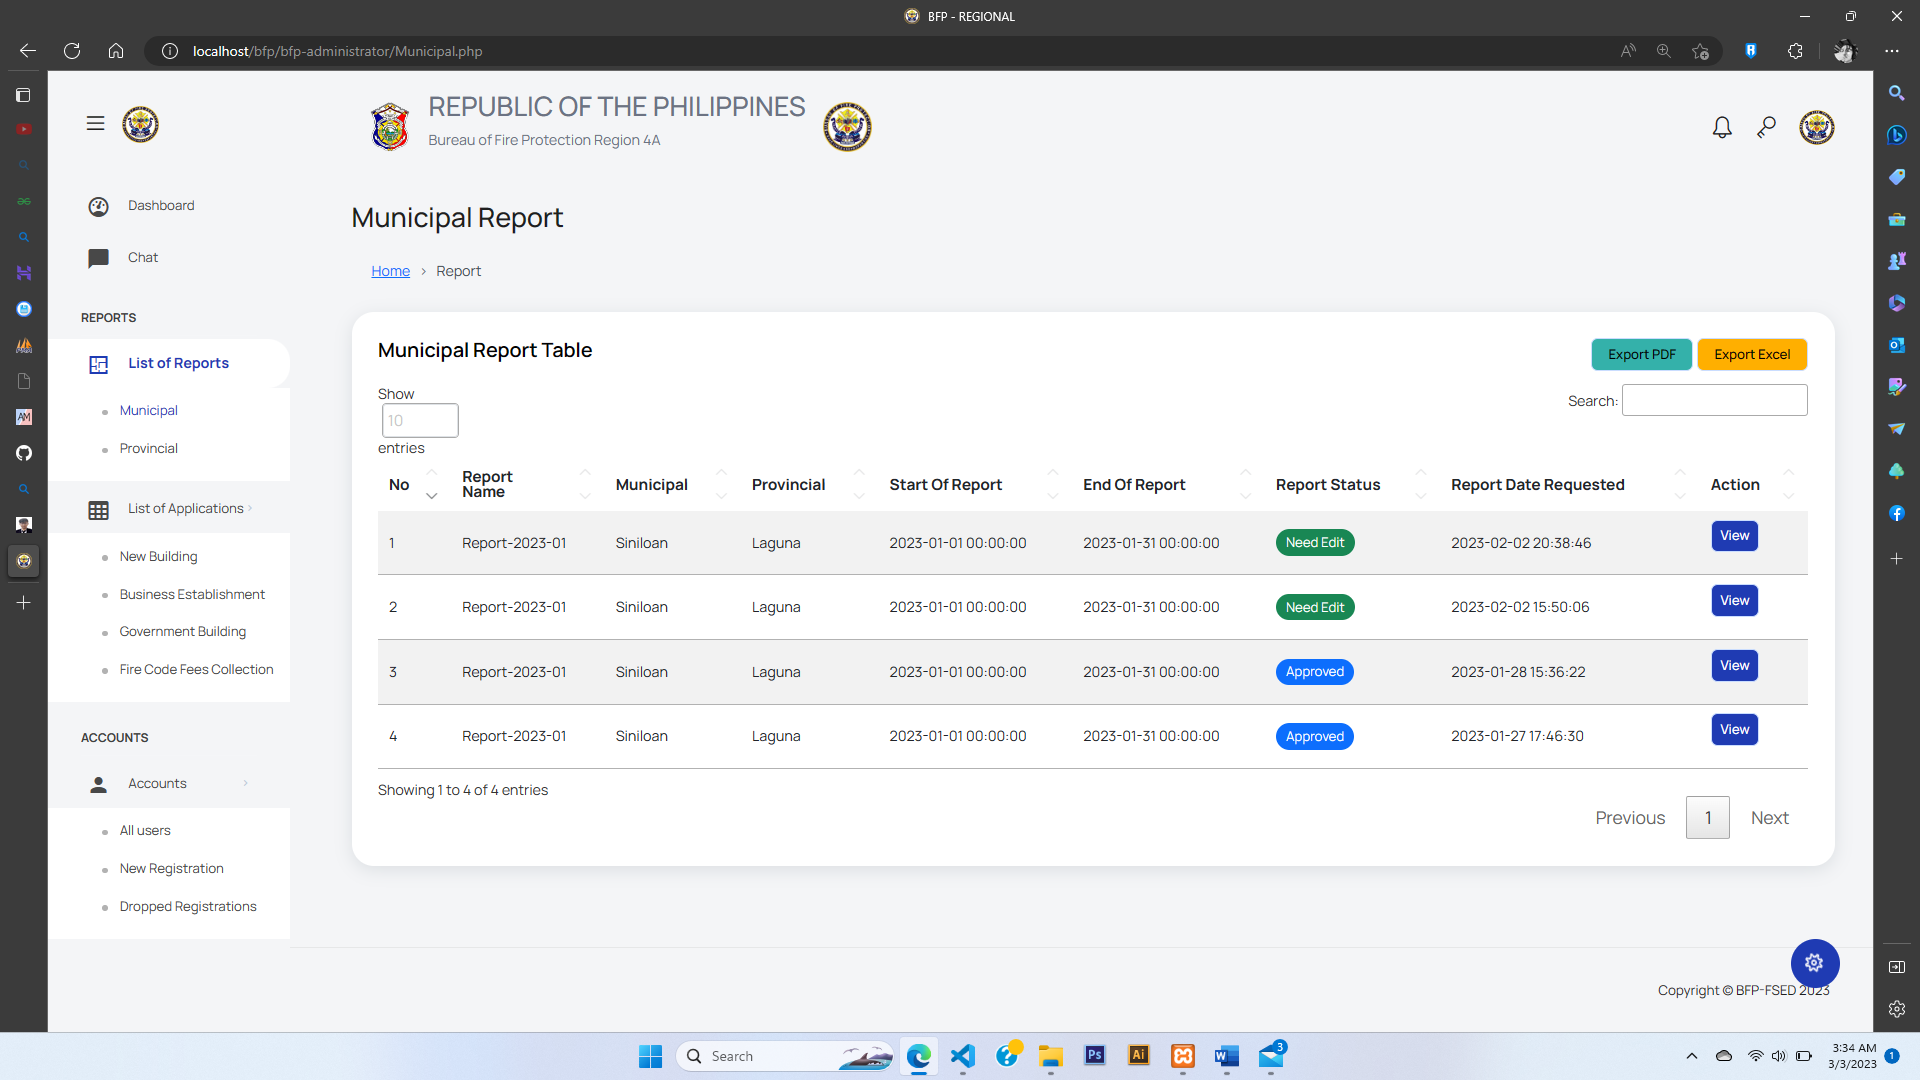Open Chat from the sidebar
The height and width of the screenshot is (1080, 1920).
click(x=143, y=257)
